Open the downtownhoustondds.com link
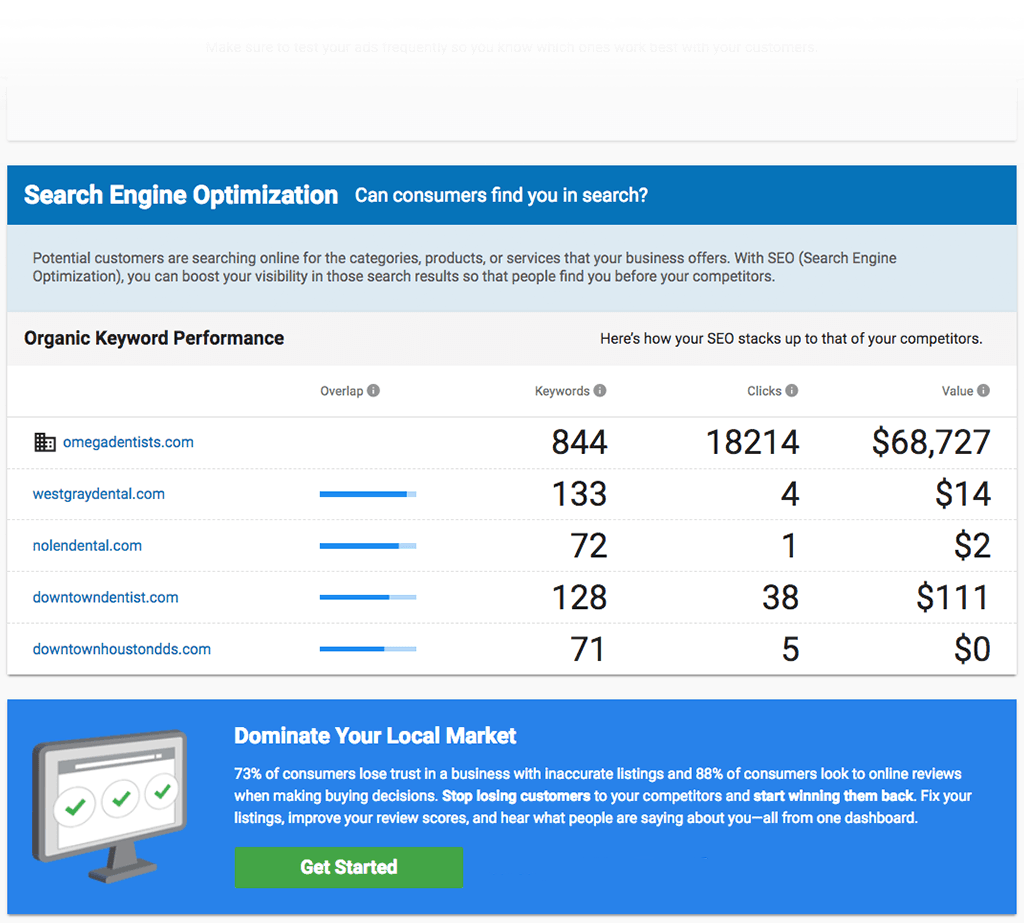This screenshot has height=923, width=1024. pos(121,649)
